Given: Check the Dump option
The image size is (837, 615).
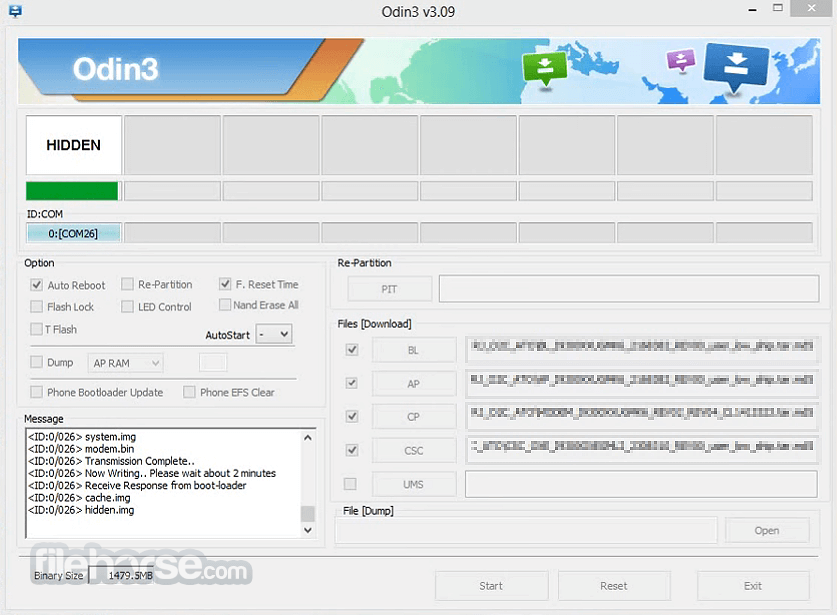Looking at the screenshot, I should (x=36, y=362).
